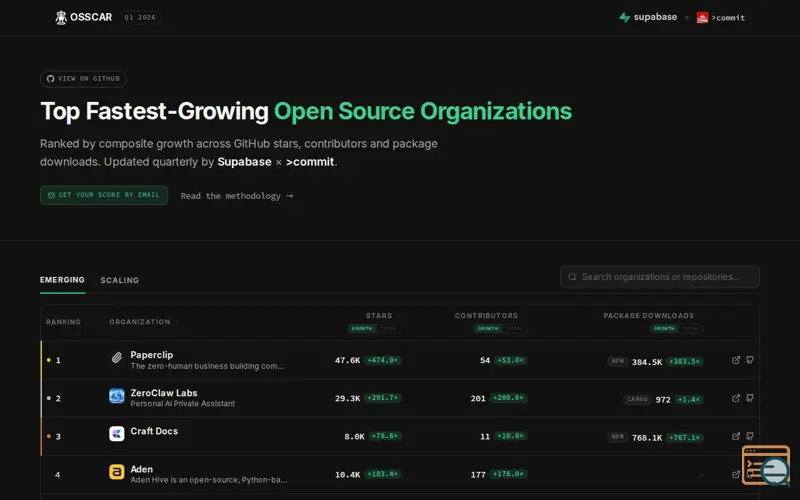The width and height of the screenshot is (800, 500).
Task: Open the Paperclip organization name
Action: pyautogui.click(x=152, y=355)
